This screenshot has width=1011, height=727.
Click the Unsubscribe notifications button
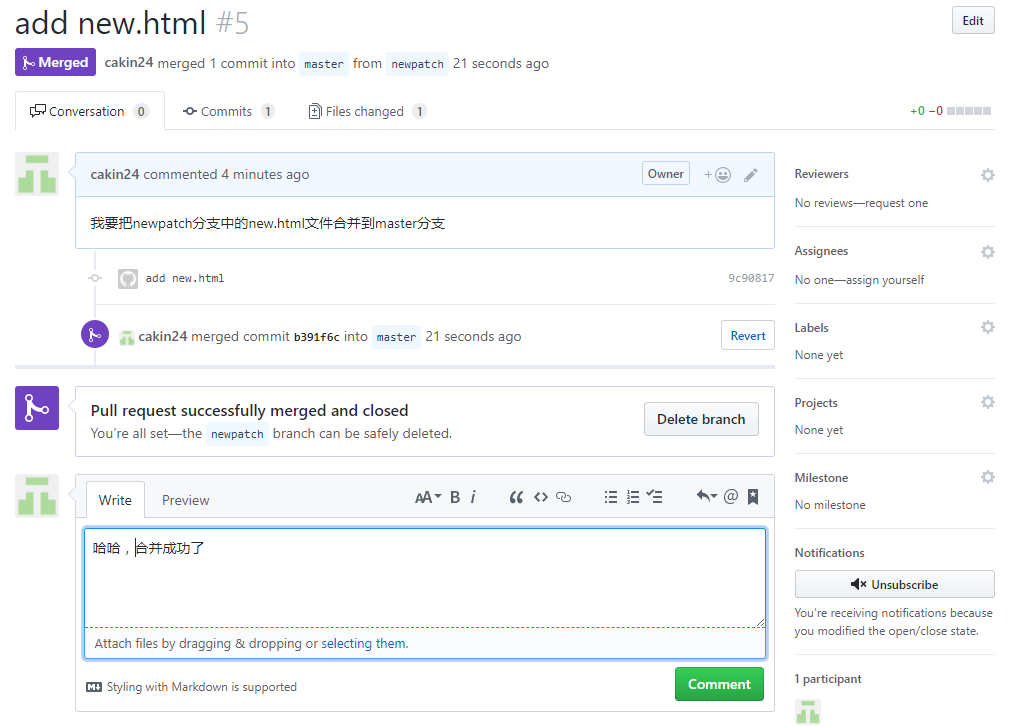click(894, 585)
